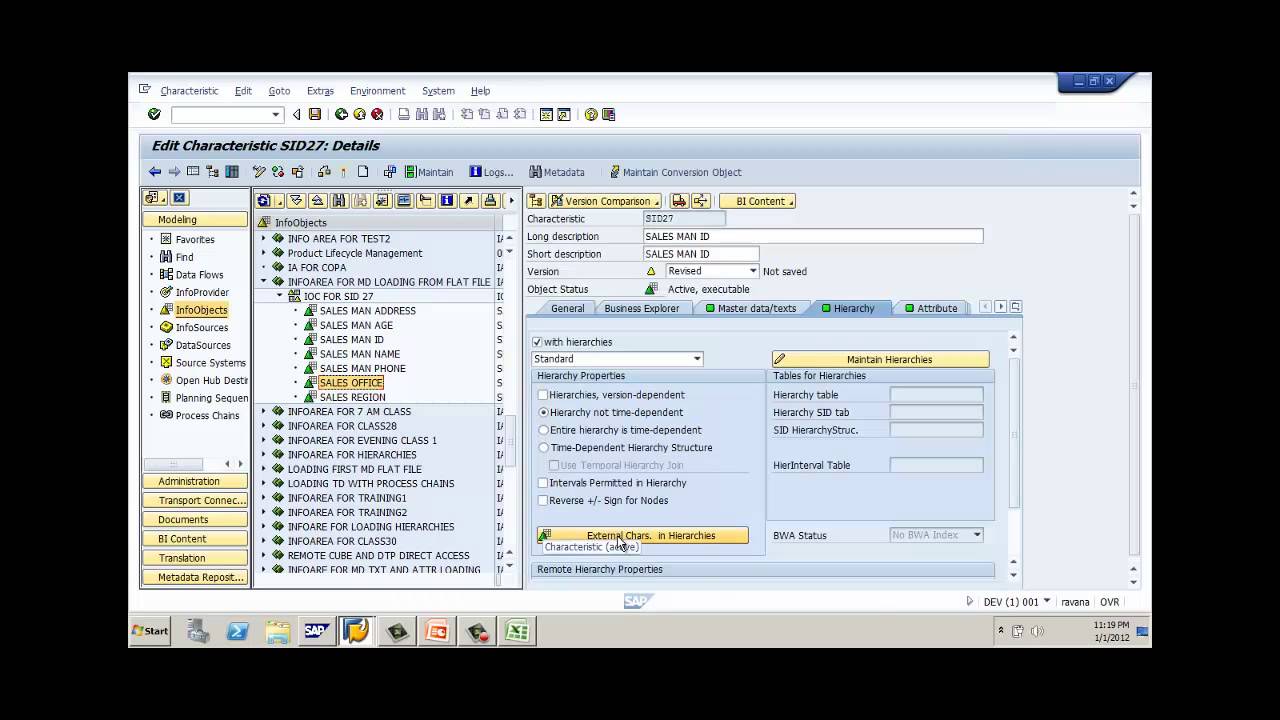The width and height of the screenshot is (1280, 720).
Task: Click the Maintain Hierarchies button
Action: click(x=881, y=359)
